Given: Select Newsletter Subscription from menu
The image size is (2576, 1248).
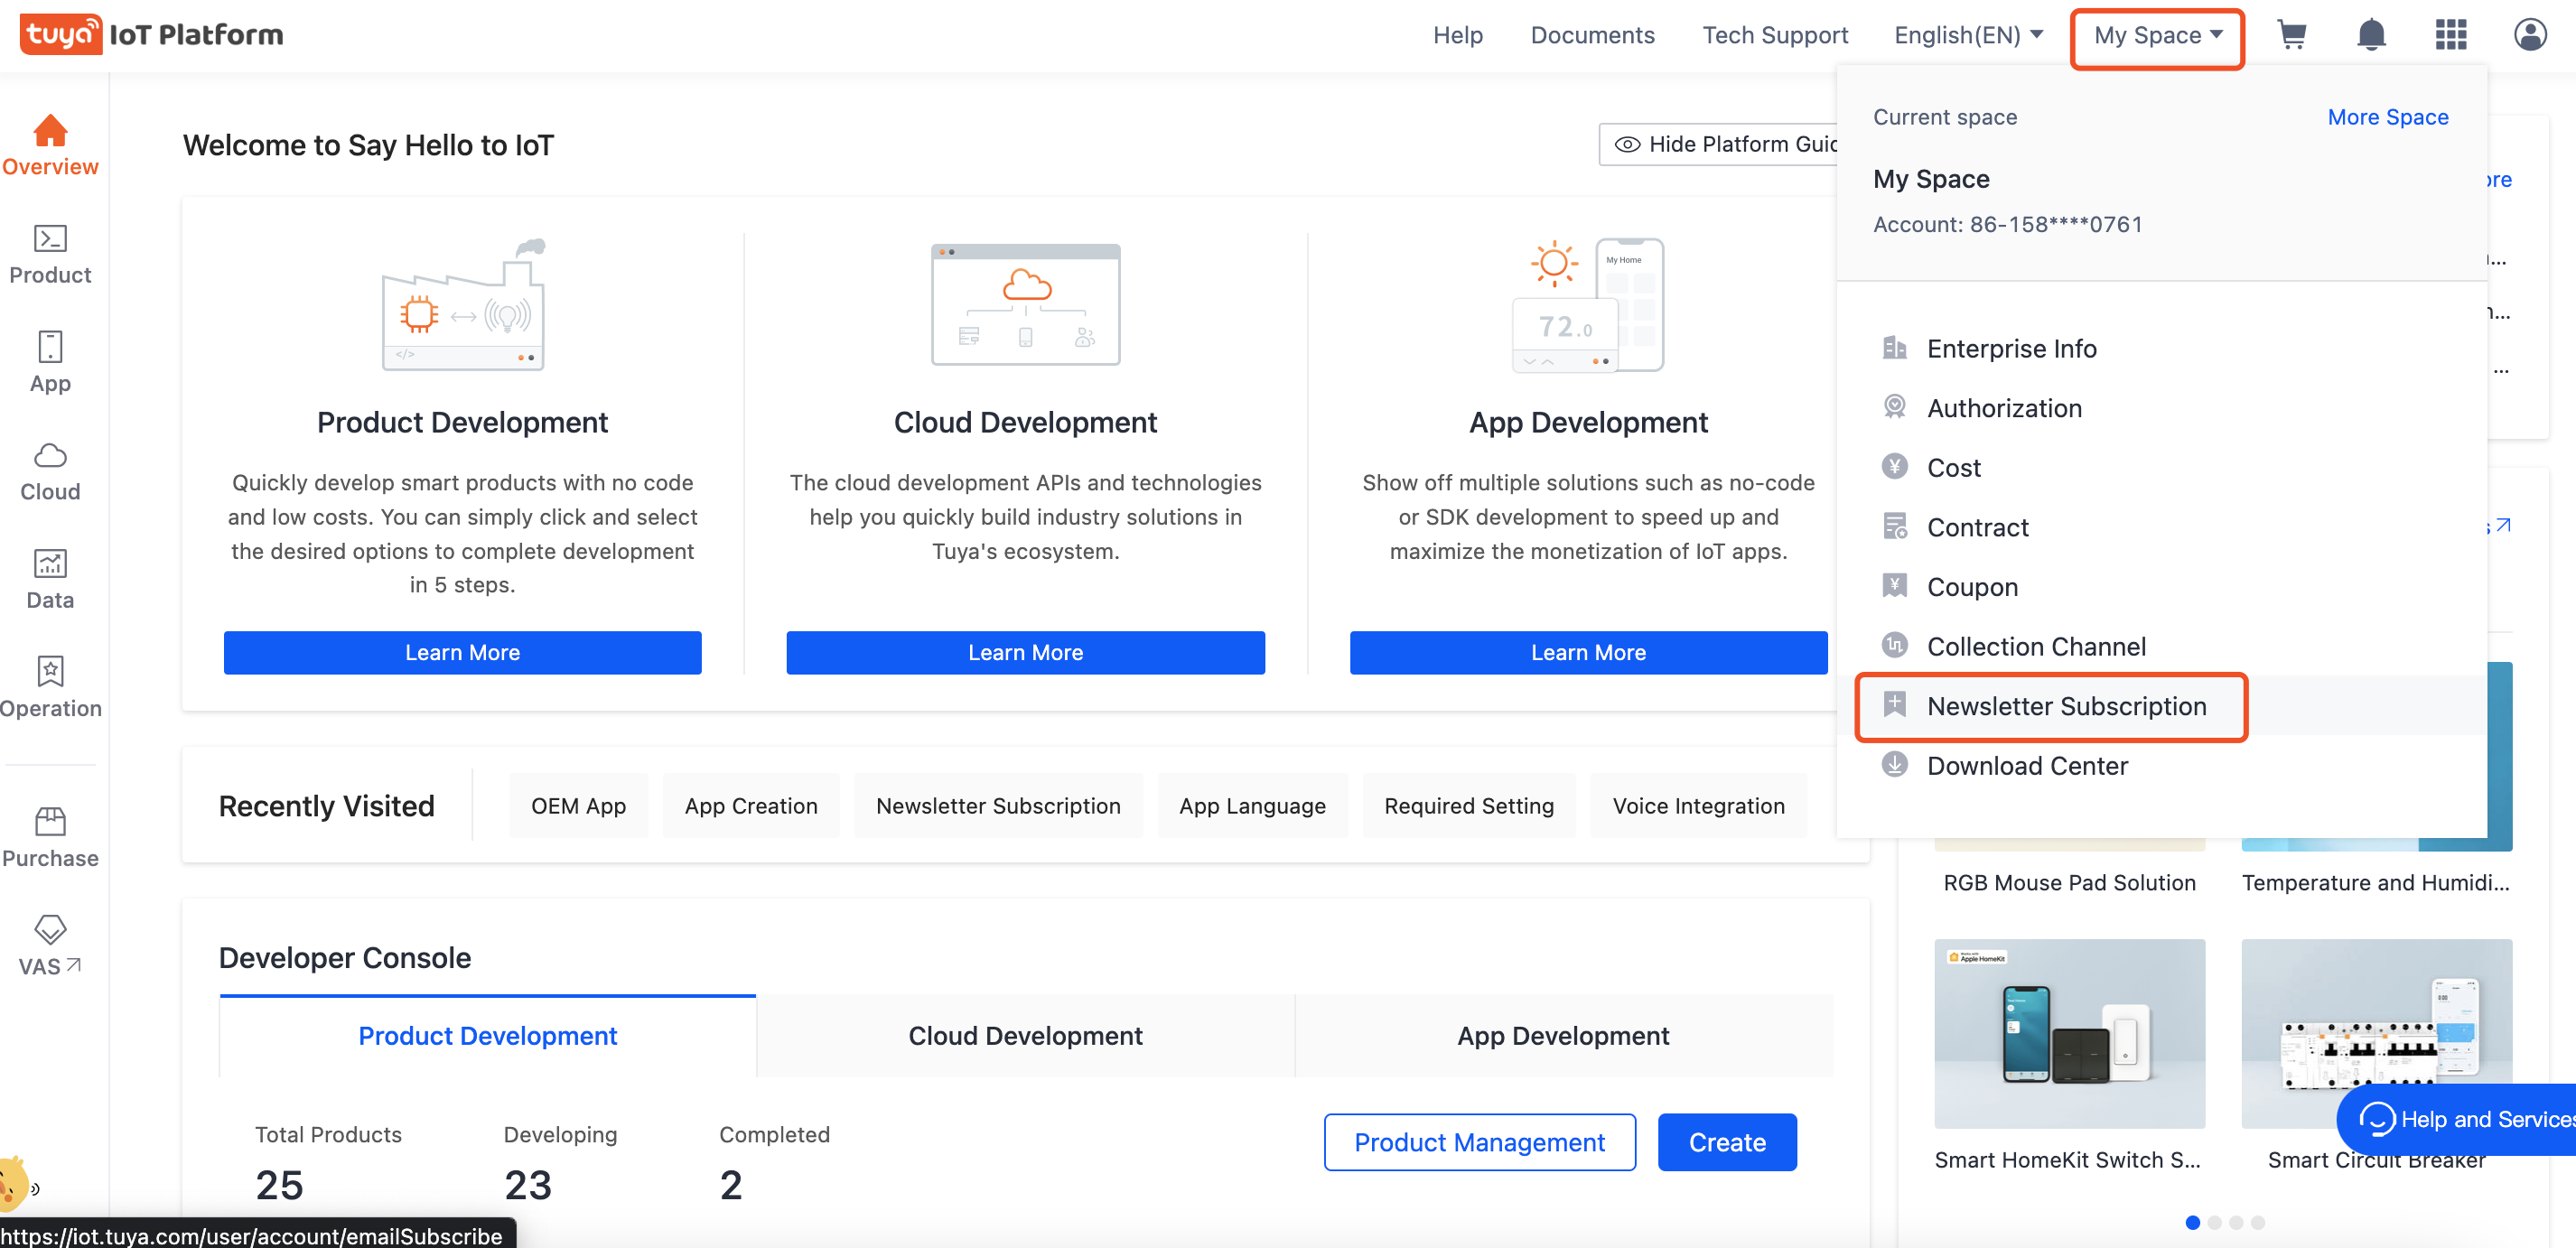Looking at the screenshot, I should click(x=2065, y=706).
